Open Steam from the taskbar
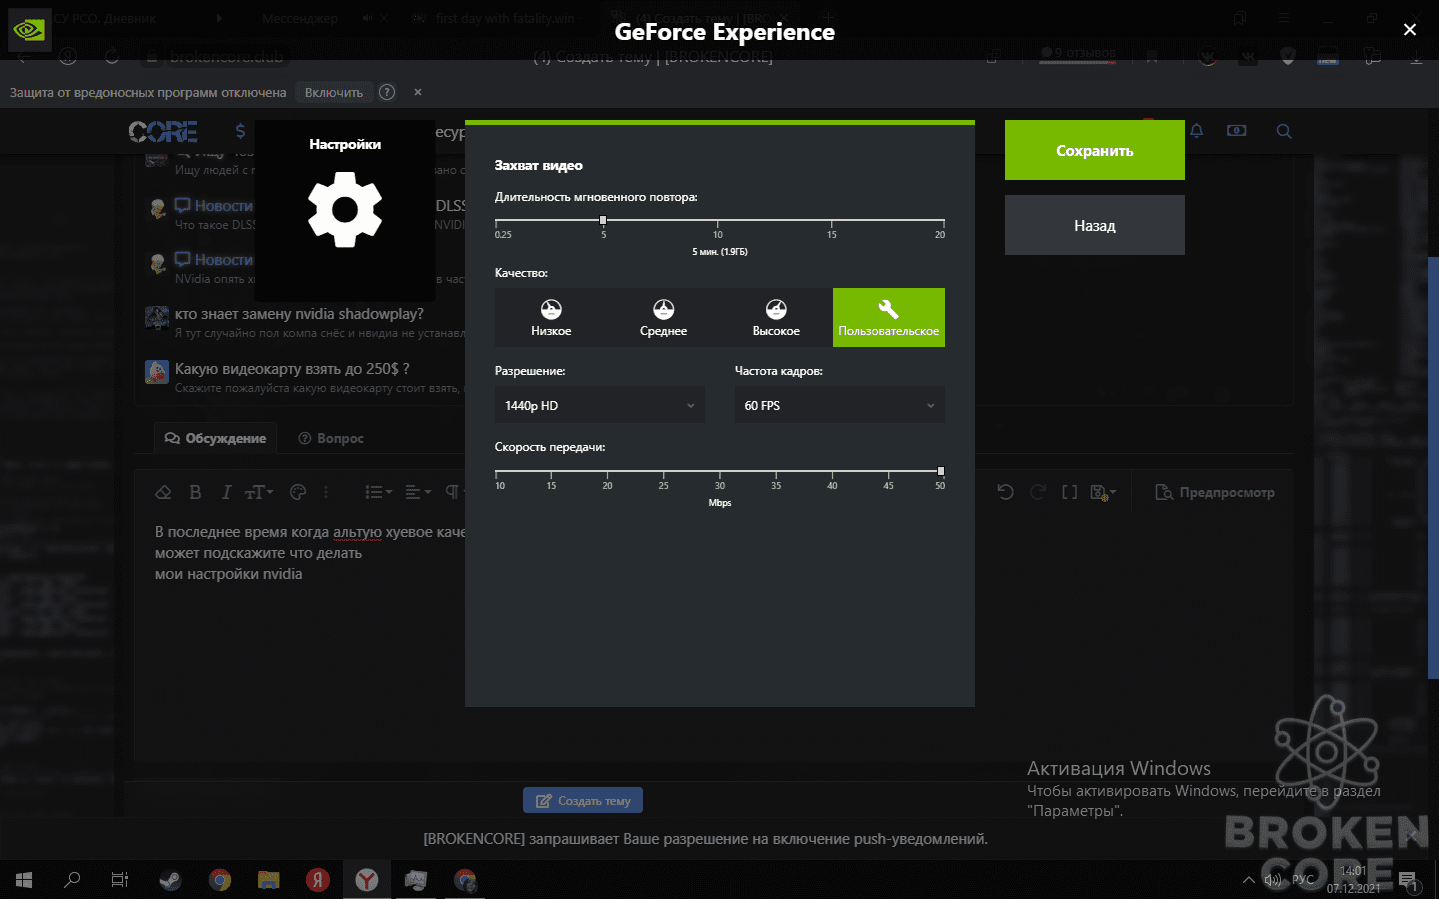 170,880
